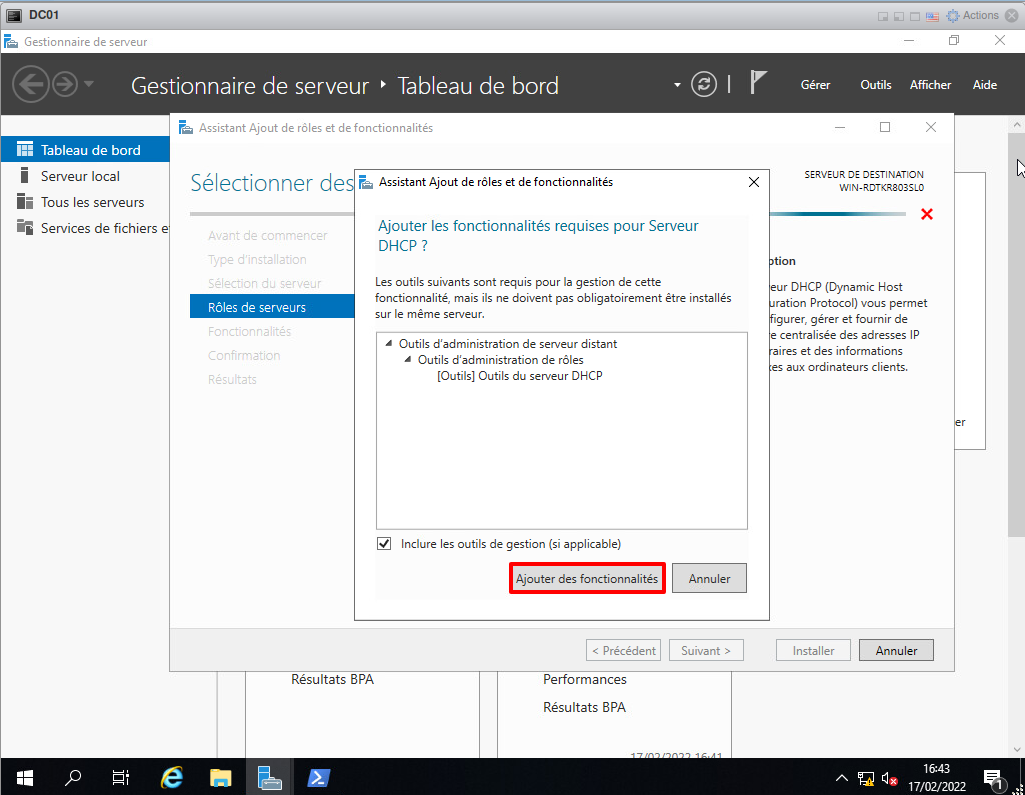
Task: Click Ajouter des fonctionnalités button
Action: pos(587,579)
